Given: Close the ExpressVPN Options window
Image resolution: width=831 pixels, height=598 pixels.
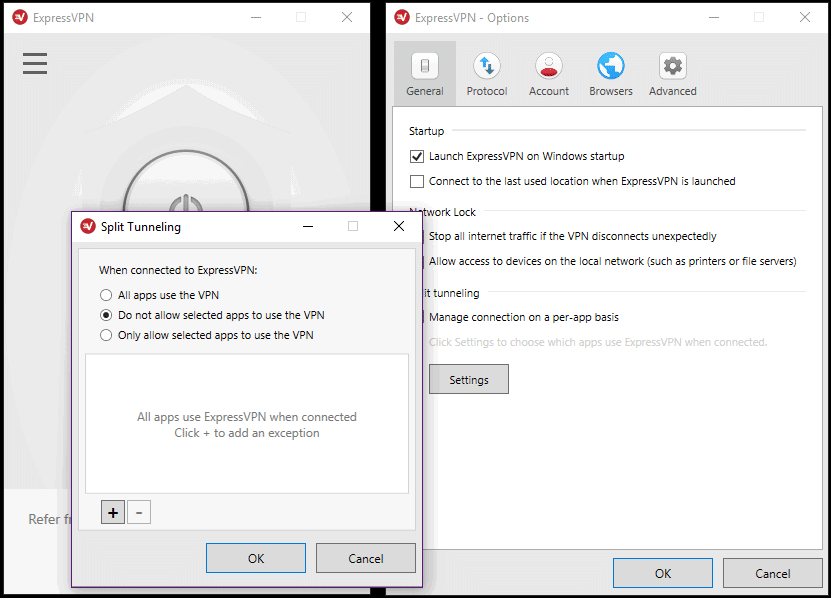Looking at the screenshot, I should coord(805,17).
